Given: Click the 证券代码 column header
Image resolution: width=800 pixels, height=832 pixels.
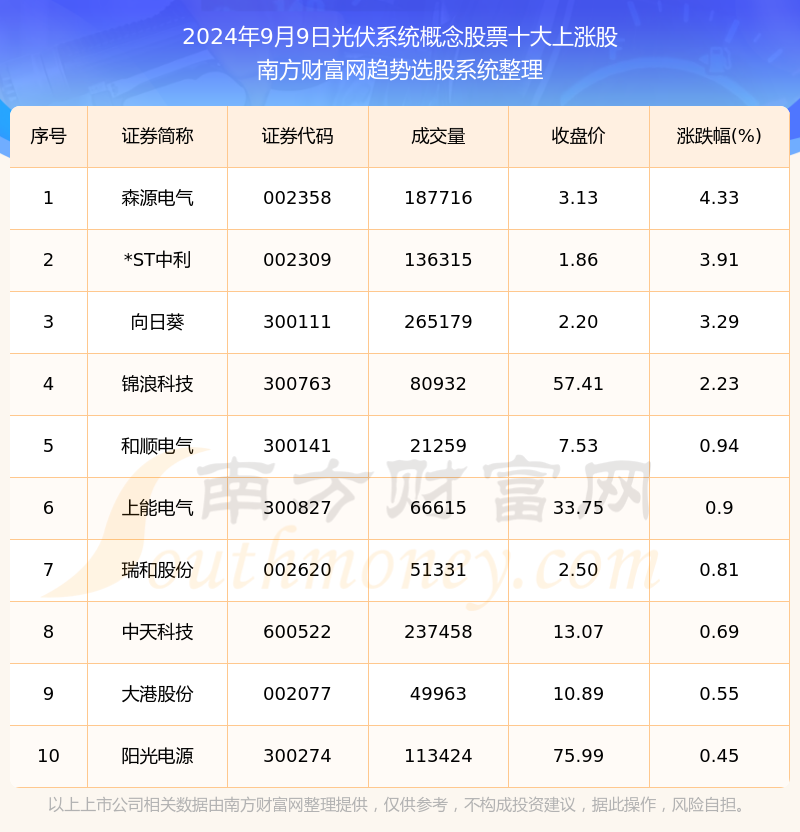Looking at the screenshot, I should (297, 136).
